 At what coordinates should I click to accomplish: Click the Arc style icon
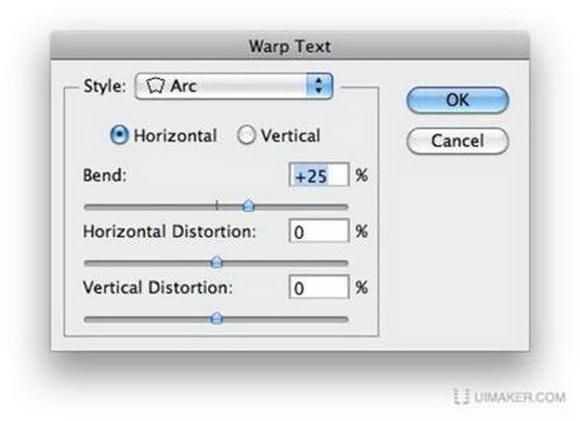point(155,86)
